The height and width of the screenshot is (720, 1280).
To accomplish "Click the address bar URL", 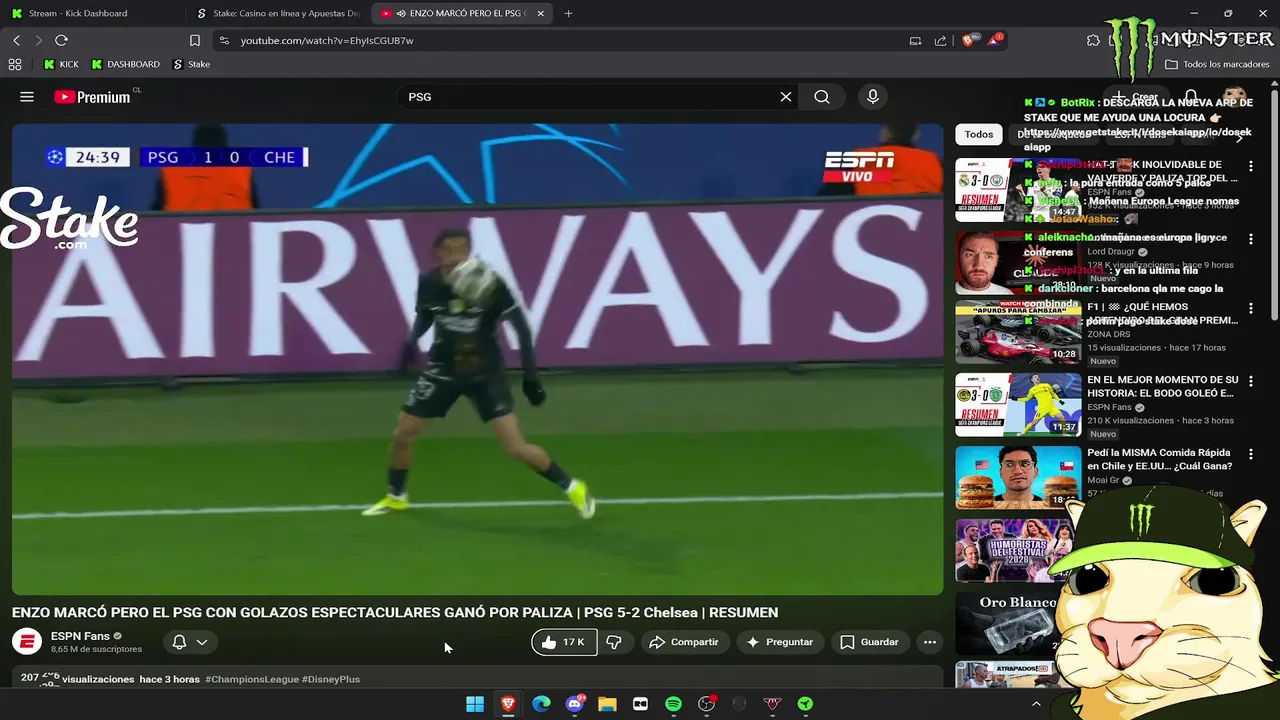I will pyautogui.click(x=327, y=40).
